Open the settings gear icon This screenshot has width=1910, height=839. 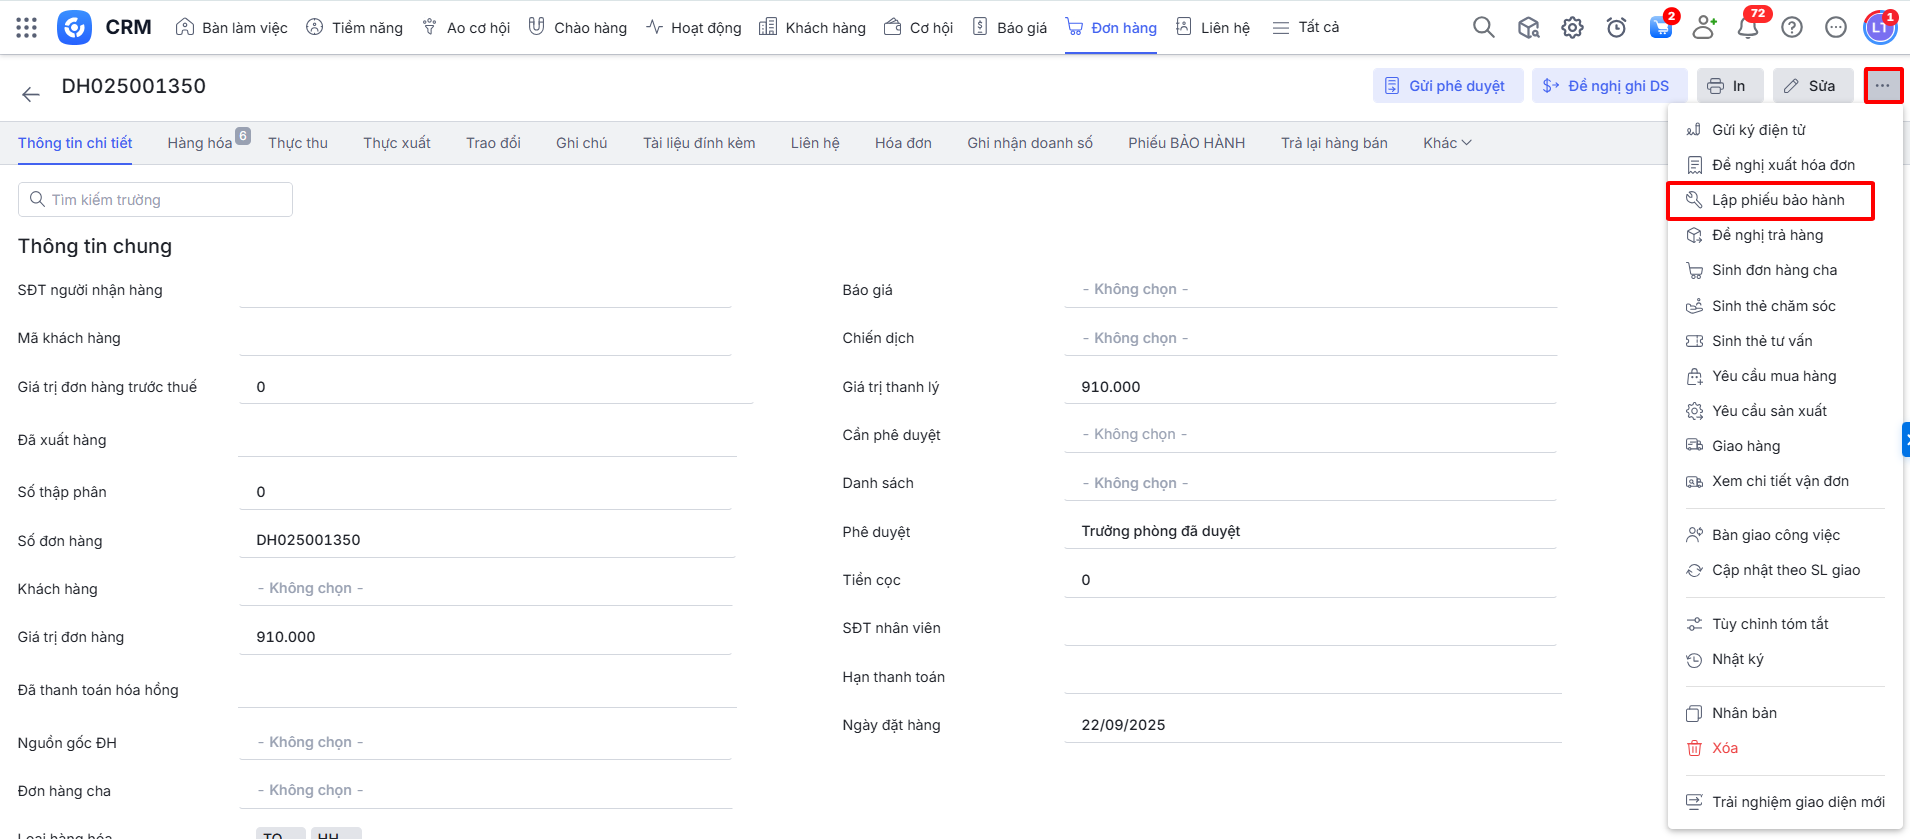(x=1572, y=28)
